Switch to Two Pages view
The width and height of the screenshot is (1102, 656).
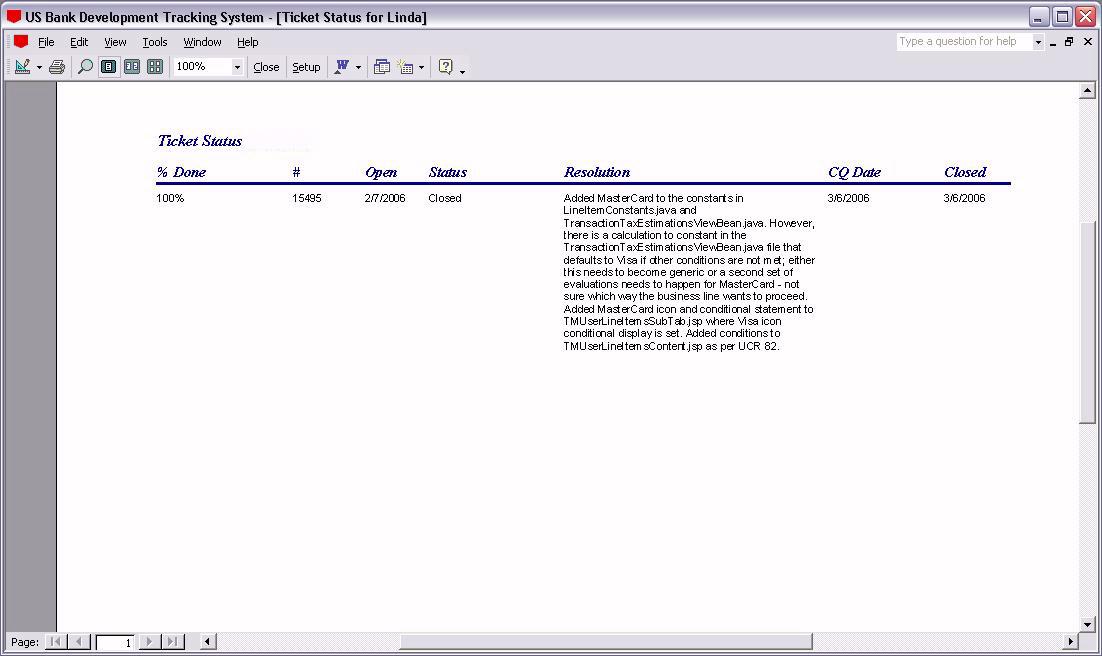click(x=131, y=67)
